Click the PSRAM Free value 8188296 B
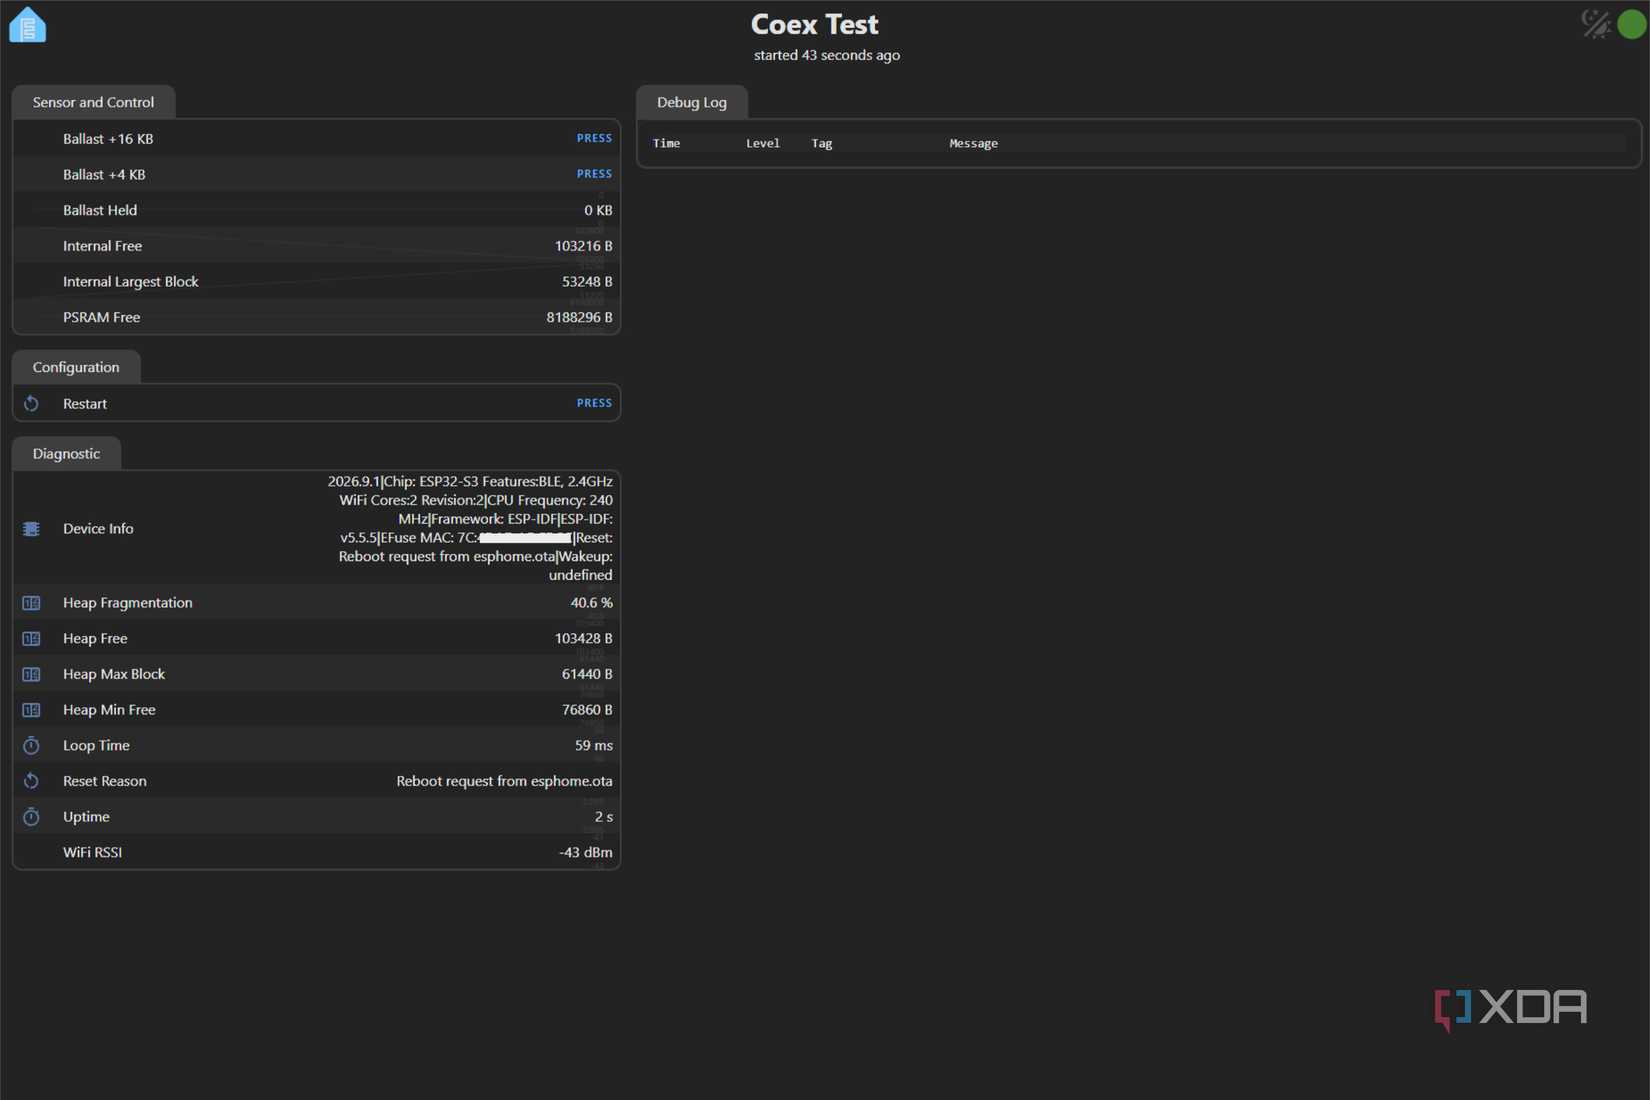Screen dimensions: 1650x1100 [579, 317]
